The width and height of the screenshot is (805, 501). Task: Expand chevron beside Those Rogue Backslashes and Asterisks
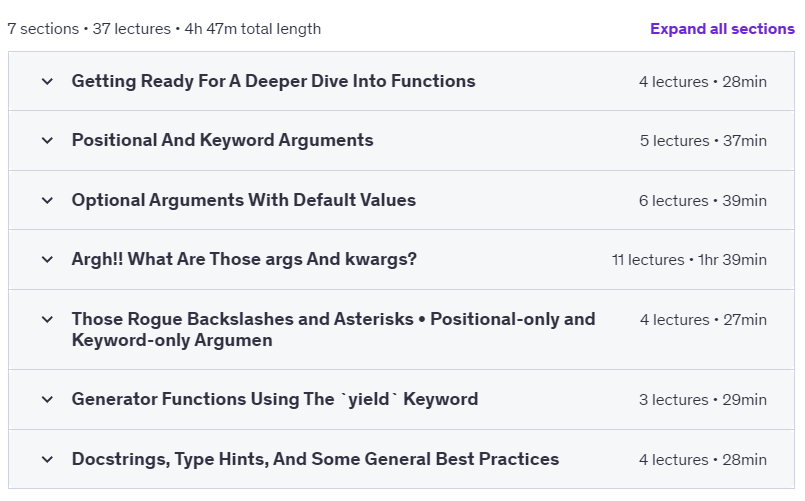[x=47, y=319]
